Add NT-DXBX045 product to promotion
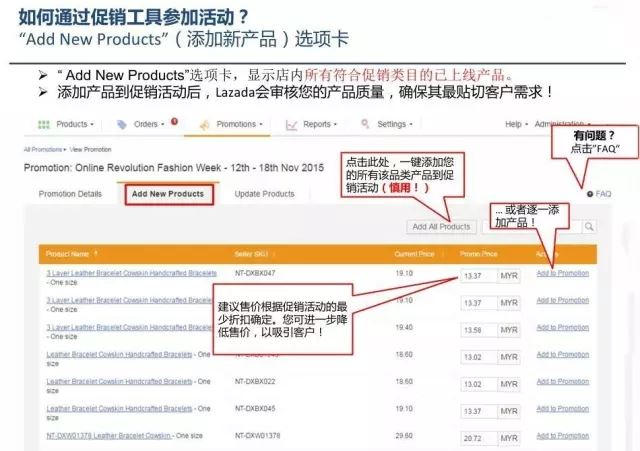640x451 pixels. pos(562,409)
